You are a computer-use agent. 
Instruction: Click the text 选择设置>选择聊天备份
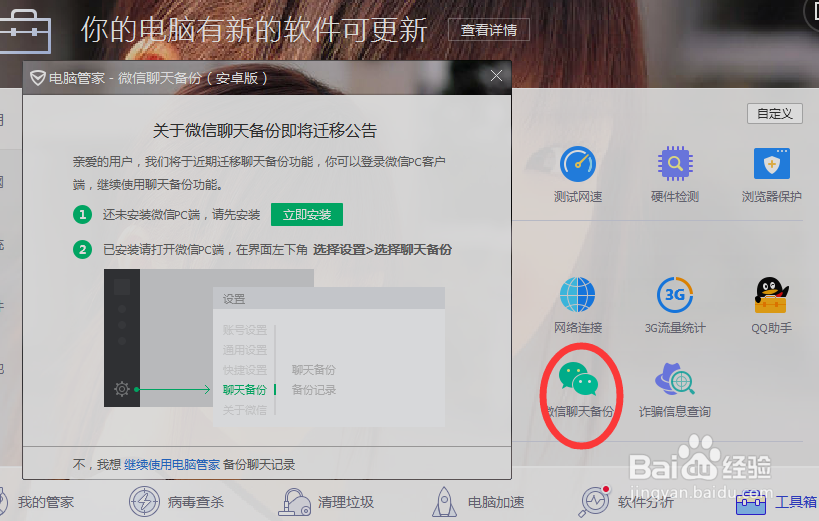point(382,250)
